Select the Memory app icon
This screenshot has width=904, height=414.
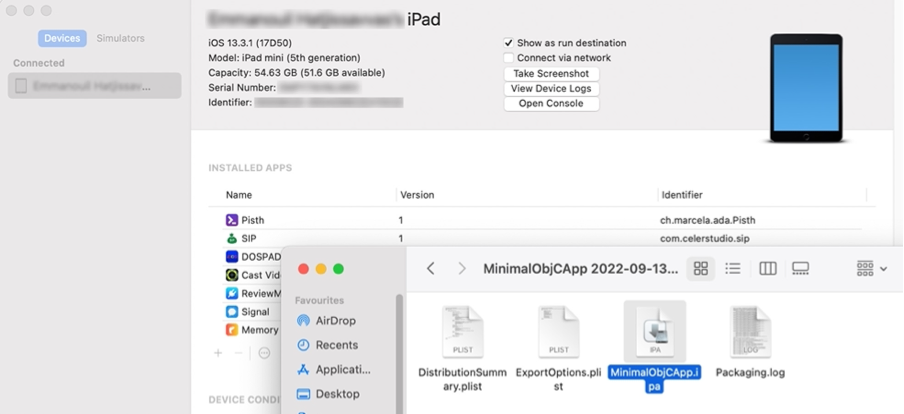pyautogui.click(x=232, y=330)
